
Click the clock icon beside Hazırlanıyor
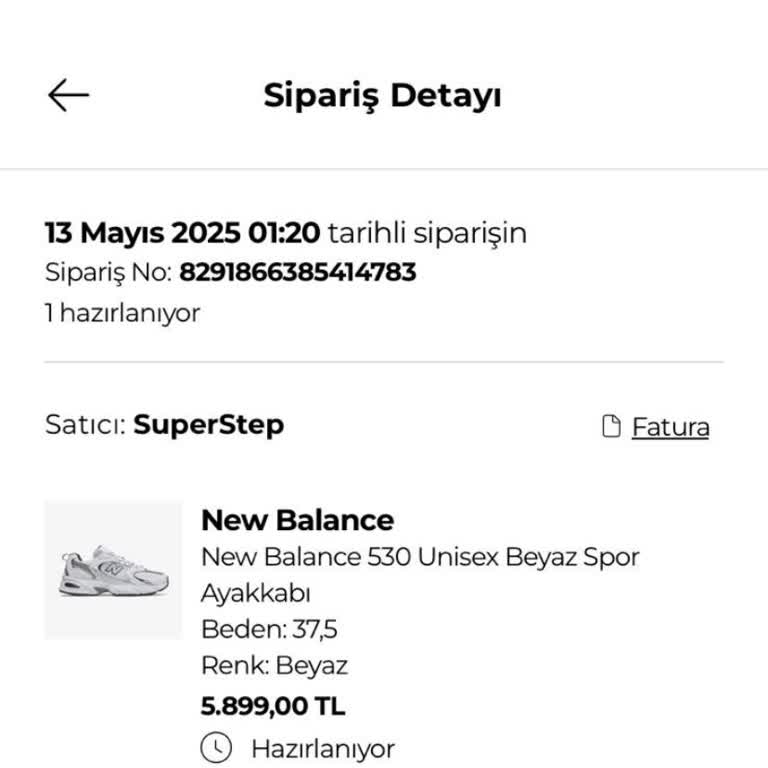point(216,747)
